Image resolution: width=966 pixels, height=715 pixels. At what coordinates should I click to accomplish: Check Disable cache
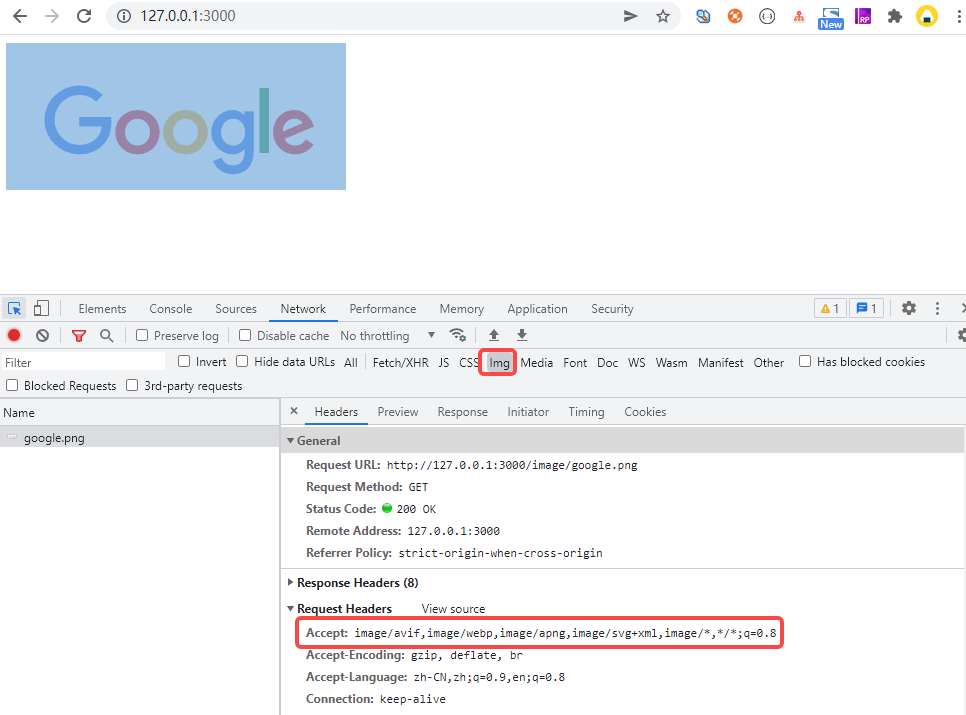(x=245, y=335)
